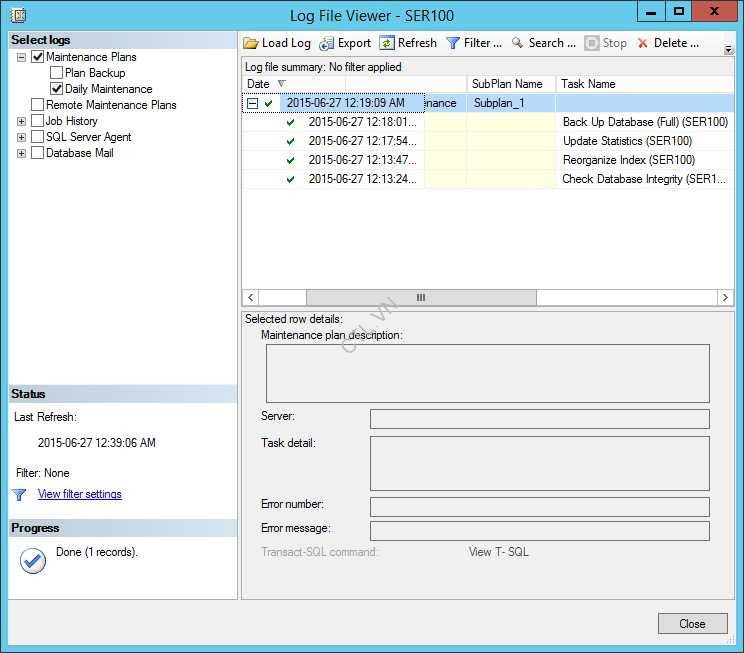Expand the Job History tree node
Viewport: 744px width, 653px height.
pos(22,121)
